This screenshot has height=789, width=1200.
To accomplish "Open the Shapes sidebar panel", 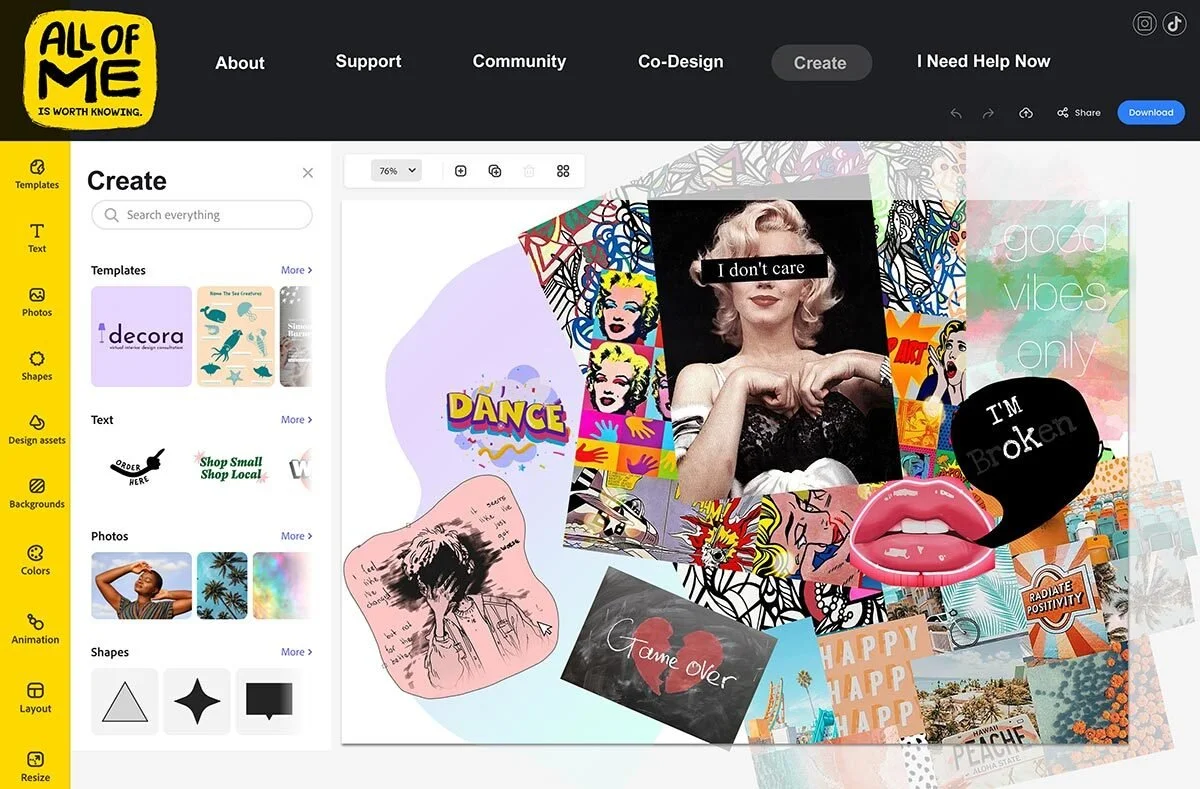I will [x=36, y=366].
